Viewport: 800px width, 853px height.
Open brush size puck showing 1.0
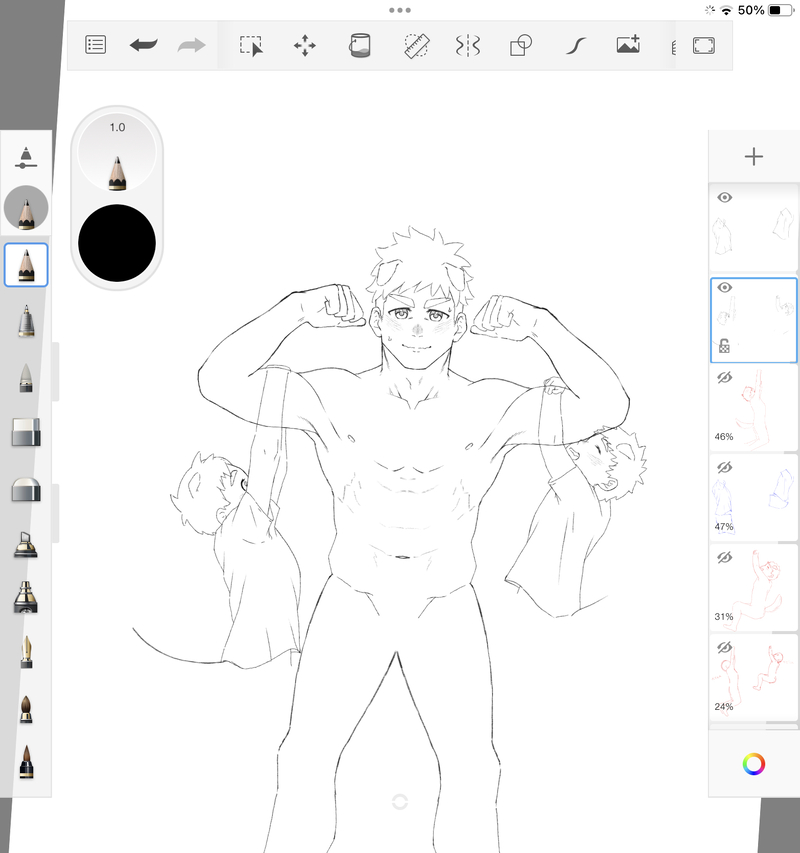(117, 152)
